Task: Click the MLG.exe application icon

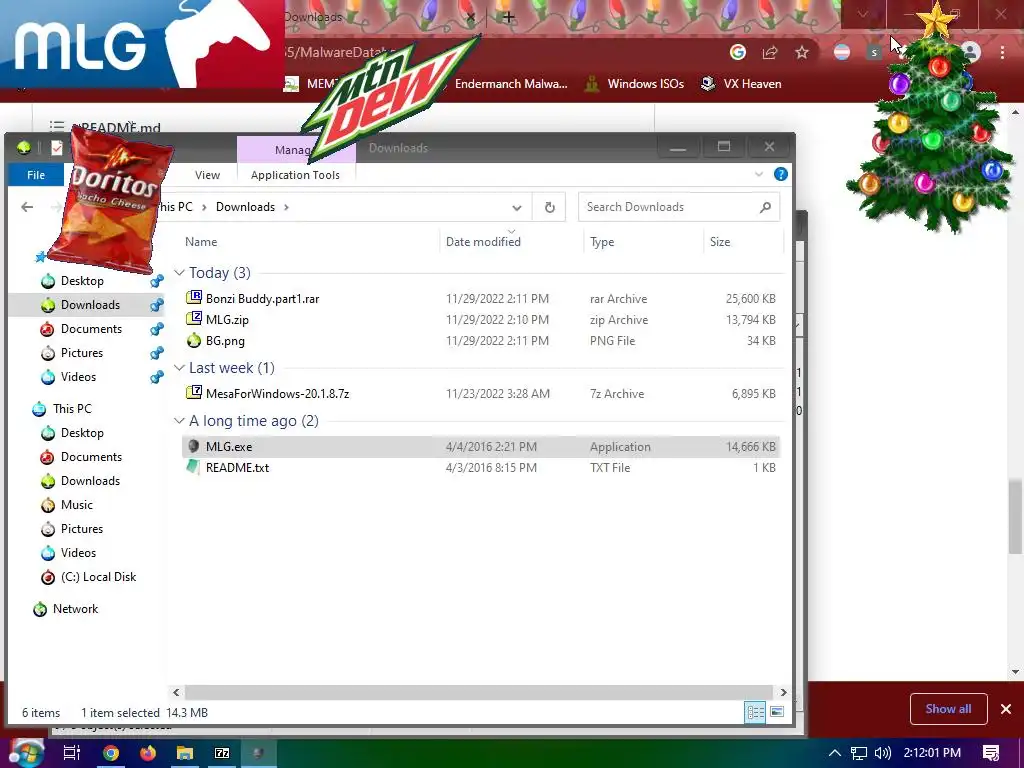Action: coord(193,446)
